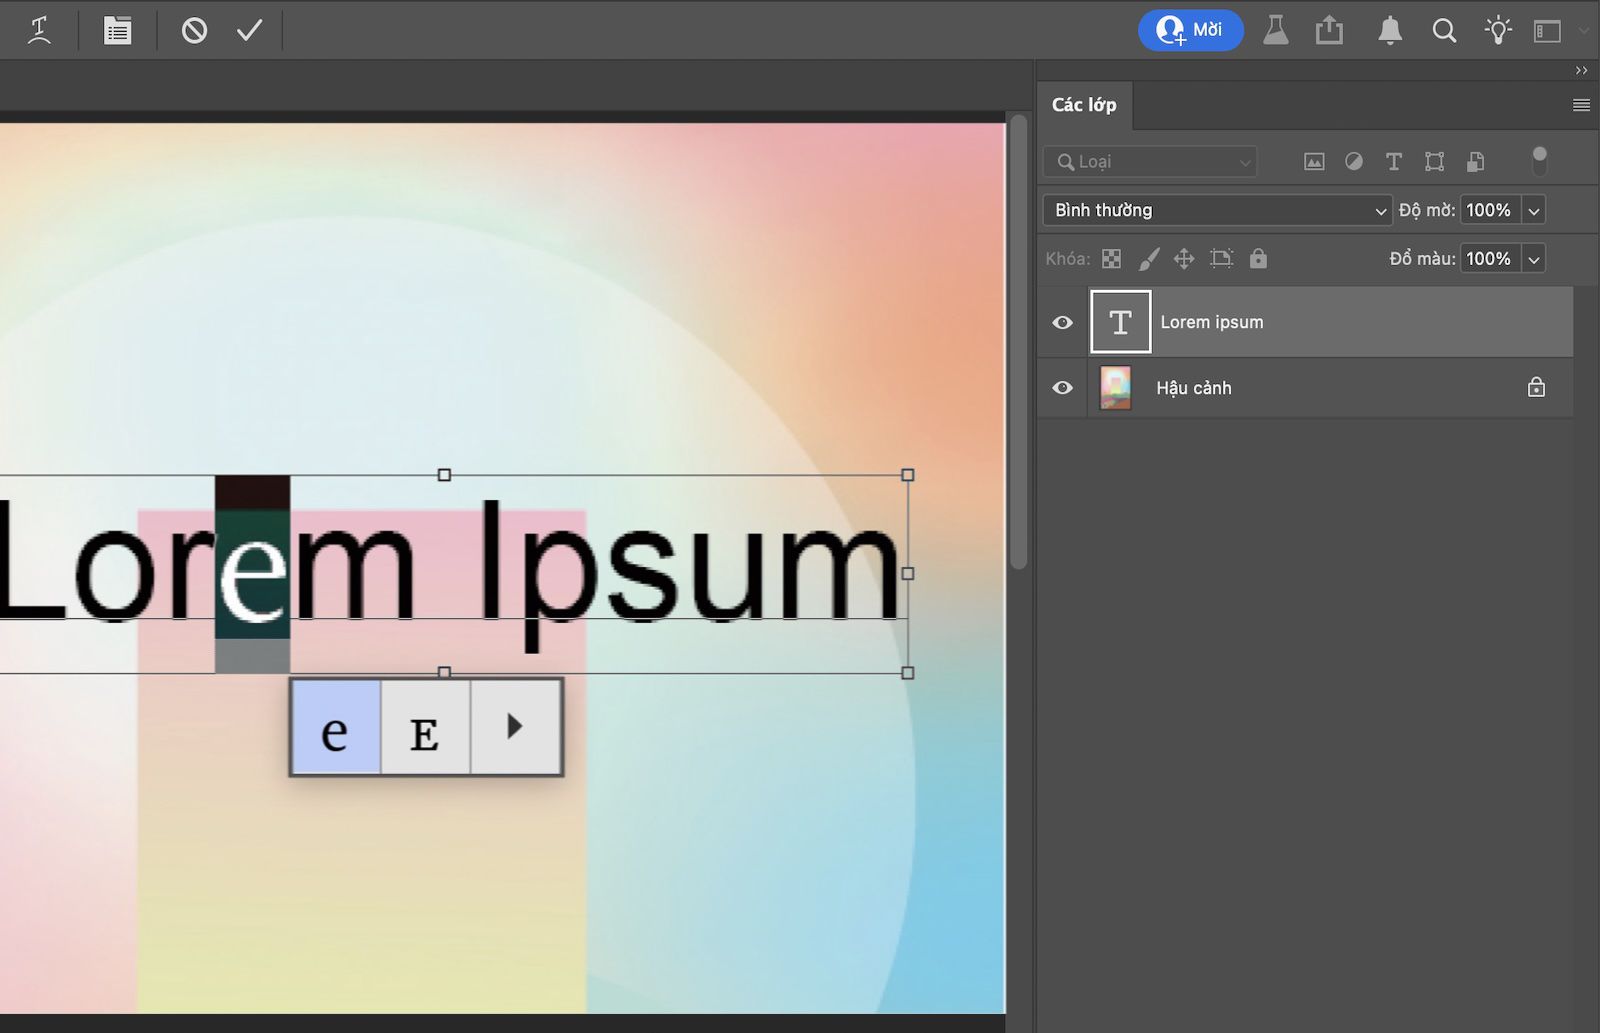Expand workspace dropdown arrow at top right
Screen dimensions: 1600x1033
pyautogui.click(x=1583, y=31)
